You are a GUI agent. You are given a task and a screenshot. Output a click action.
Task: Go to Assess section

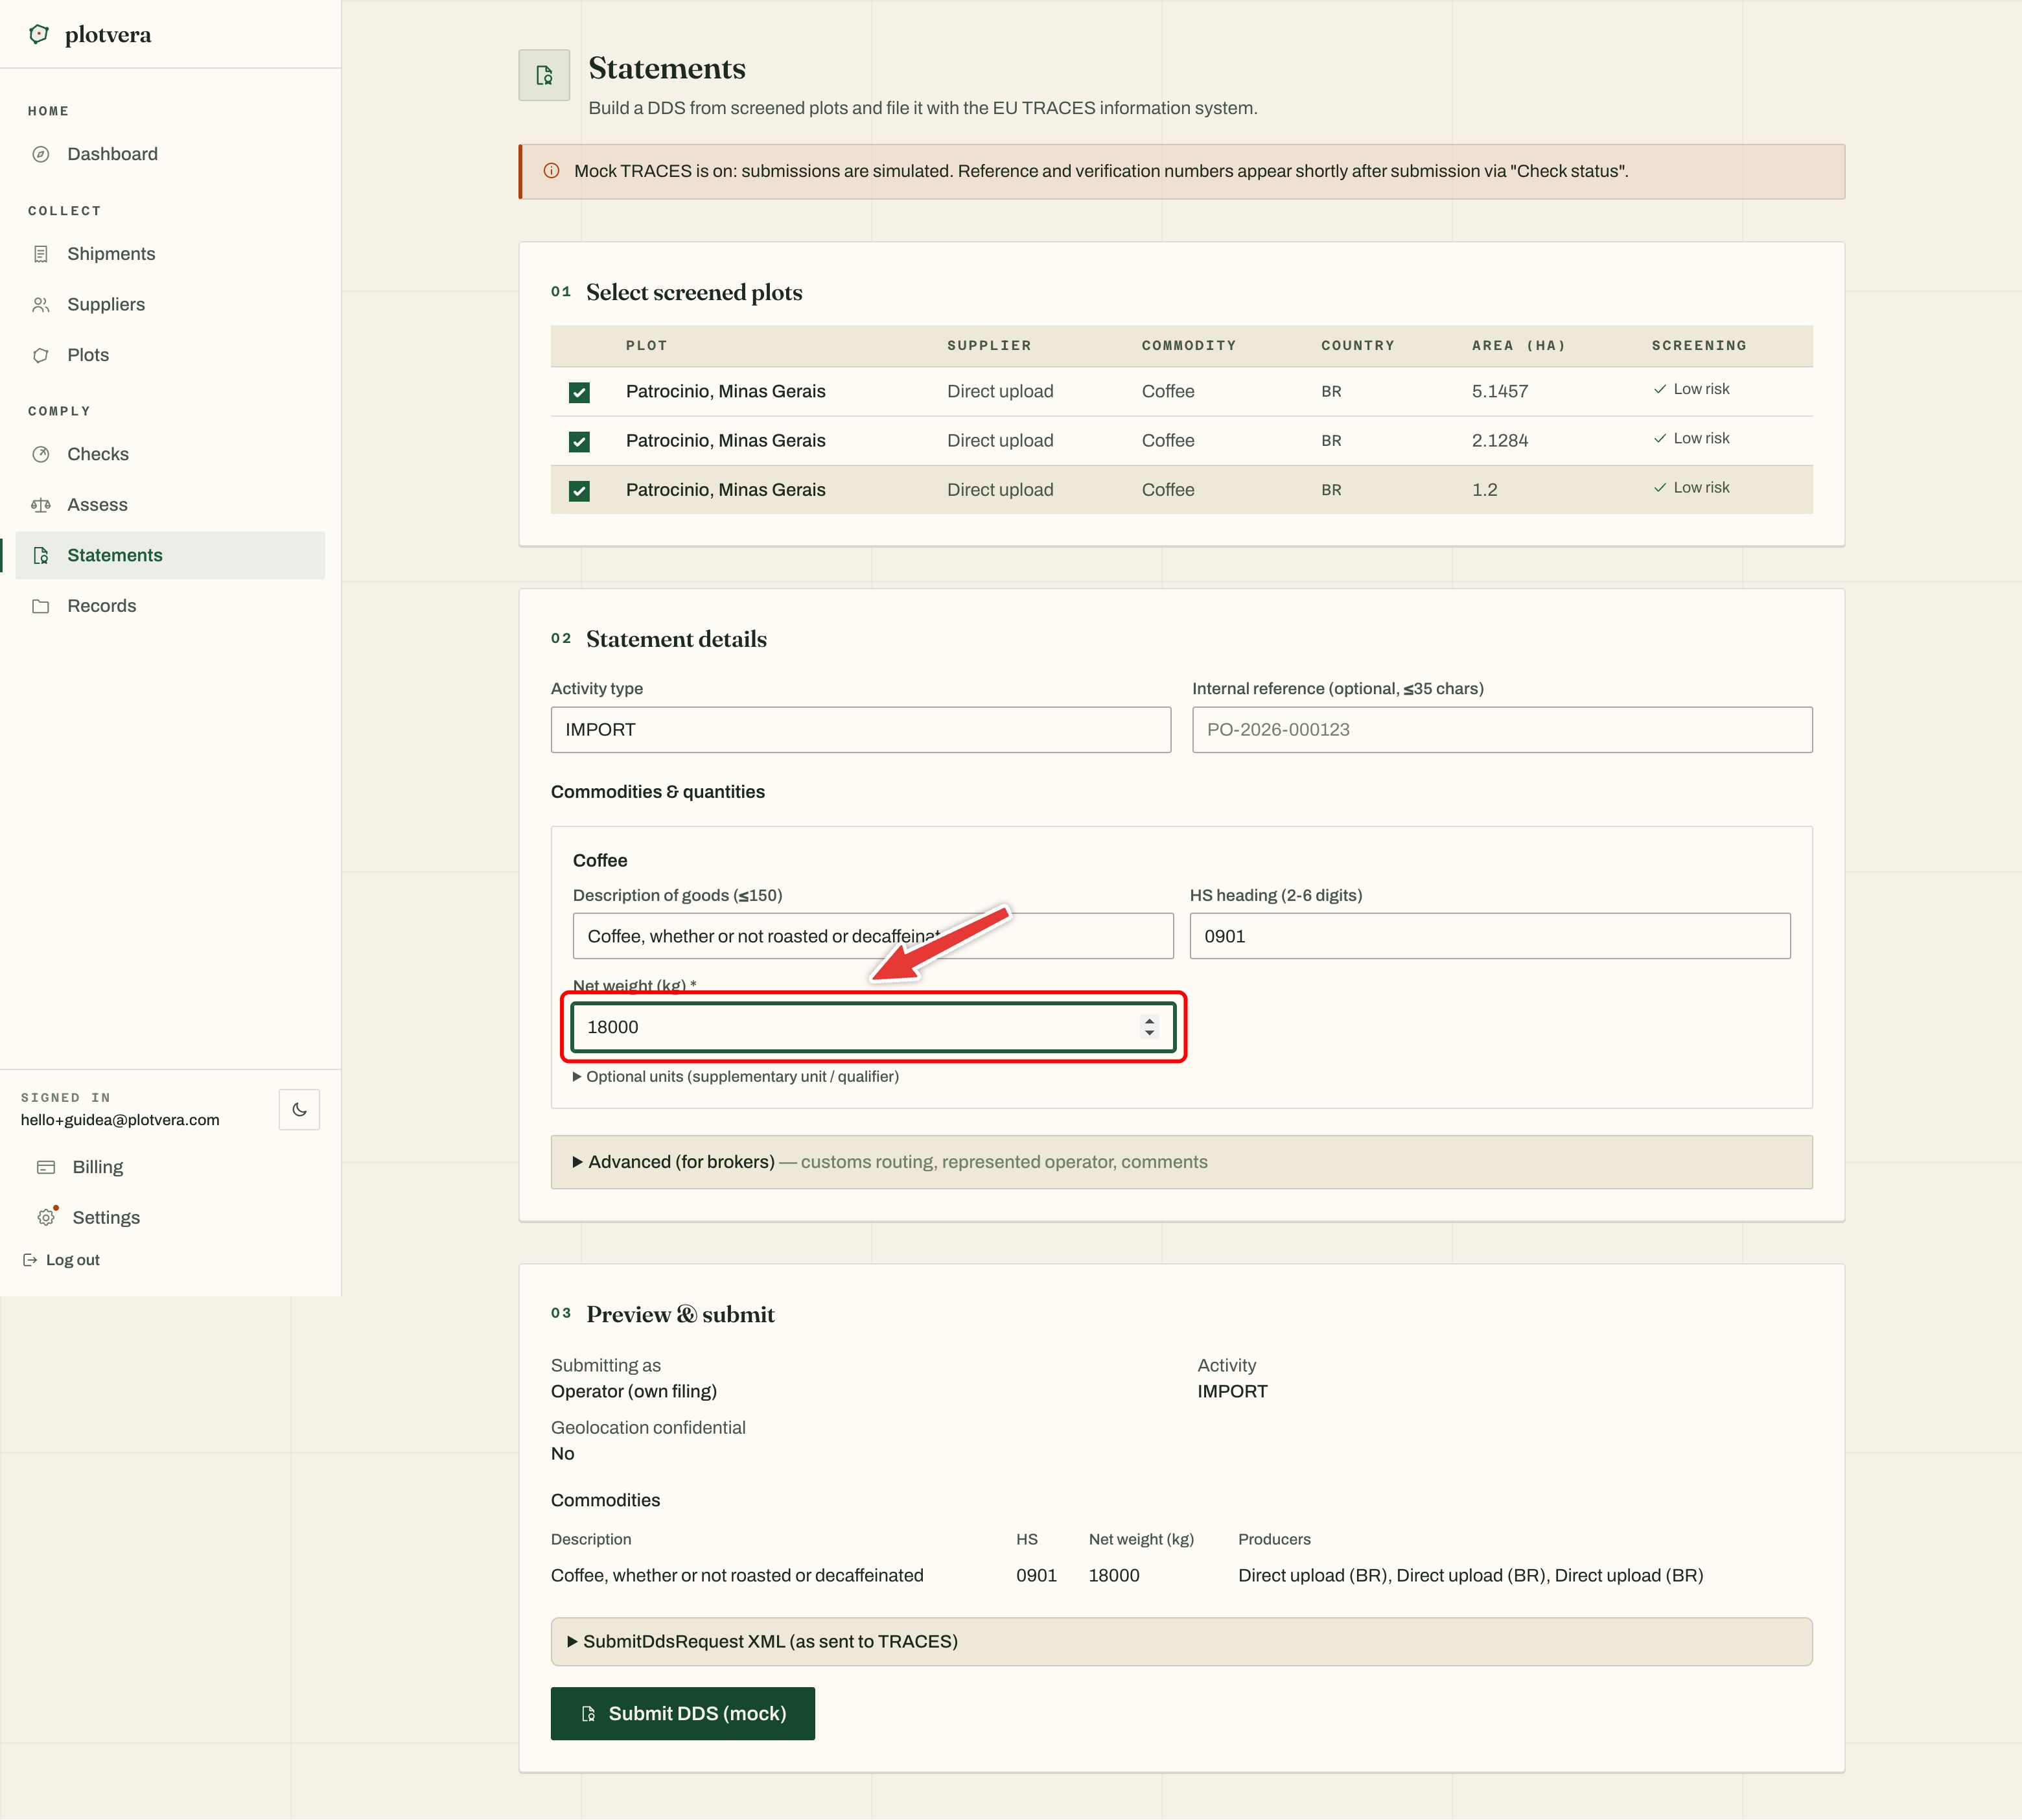click(170, 505)
